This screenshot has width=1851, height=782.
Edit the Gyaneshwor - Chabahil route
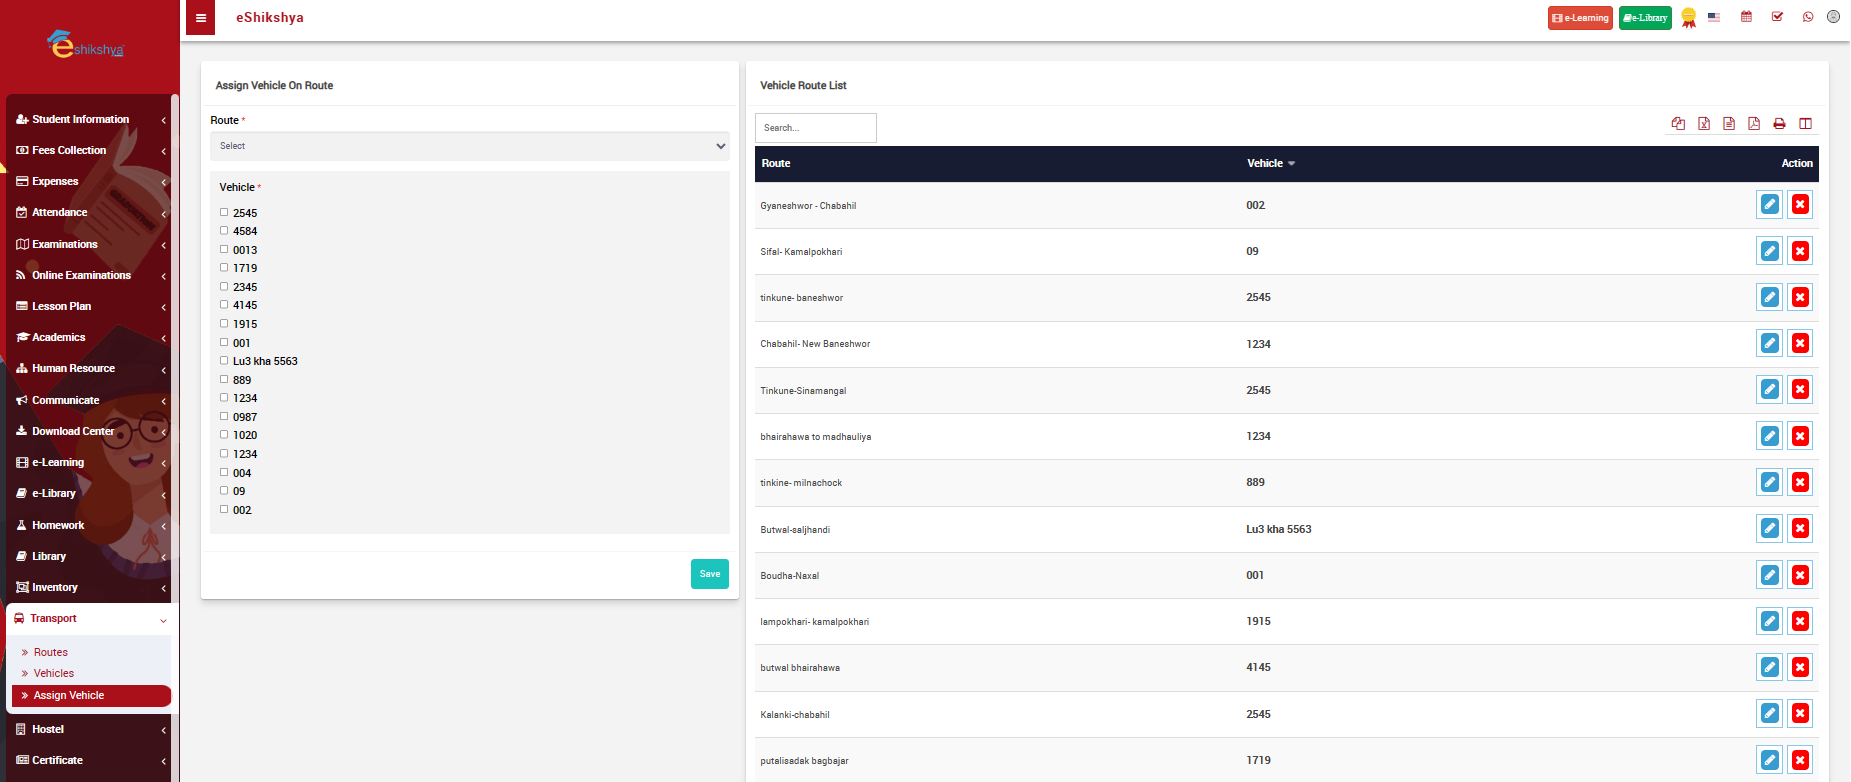pyautogui.click(x=1769, y=205)
